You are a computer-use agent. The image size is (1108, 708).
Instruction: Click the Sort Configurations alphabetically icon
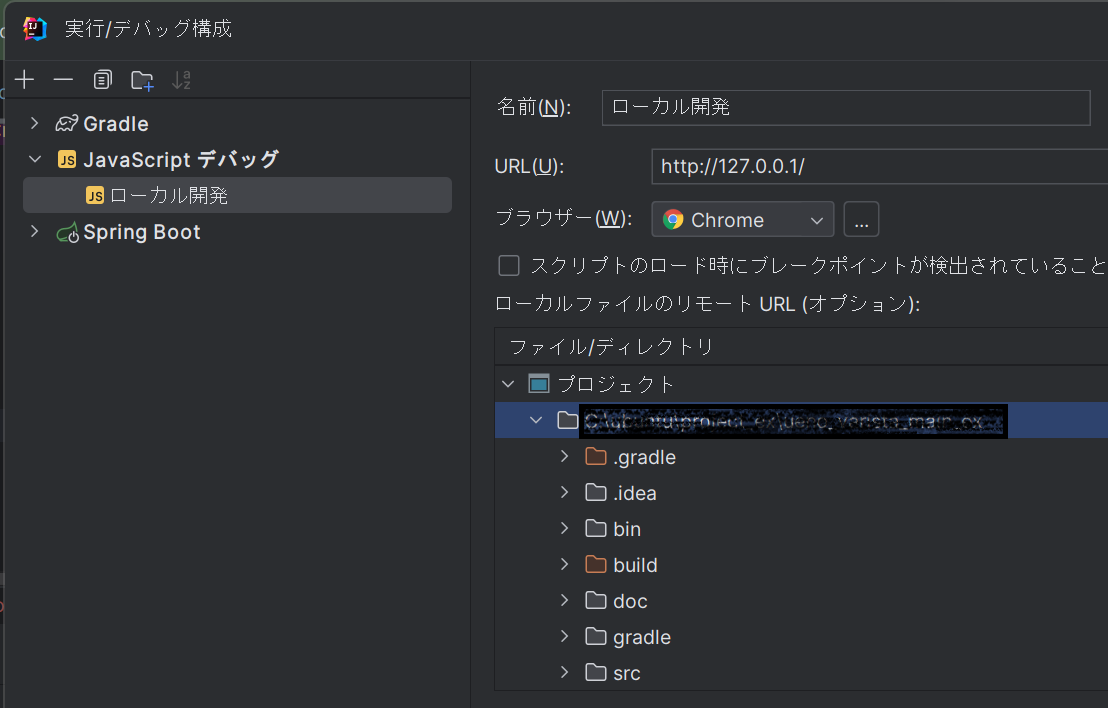pos(181,79)
